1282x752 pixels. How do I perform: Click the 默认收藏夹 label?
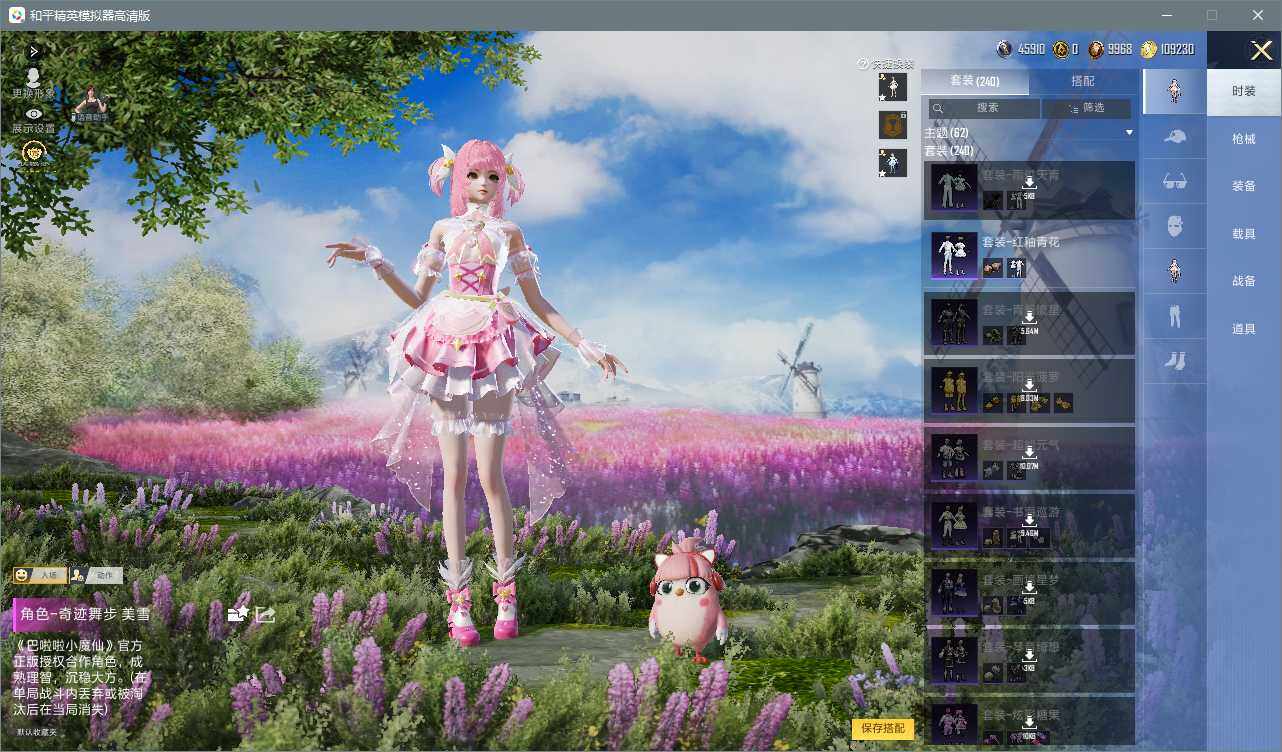pyautogui.click(x=36, y=732)
